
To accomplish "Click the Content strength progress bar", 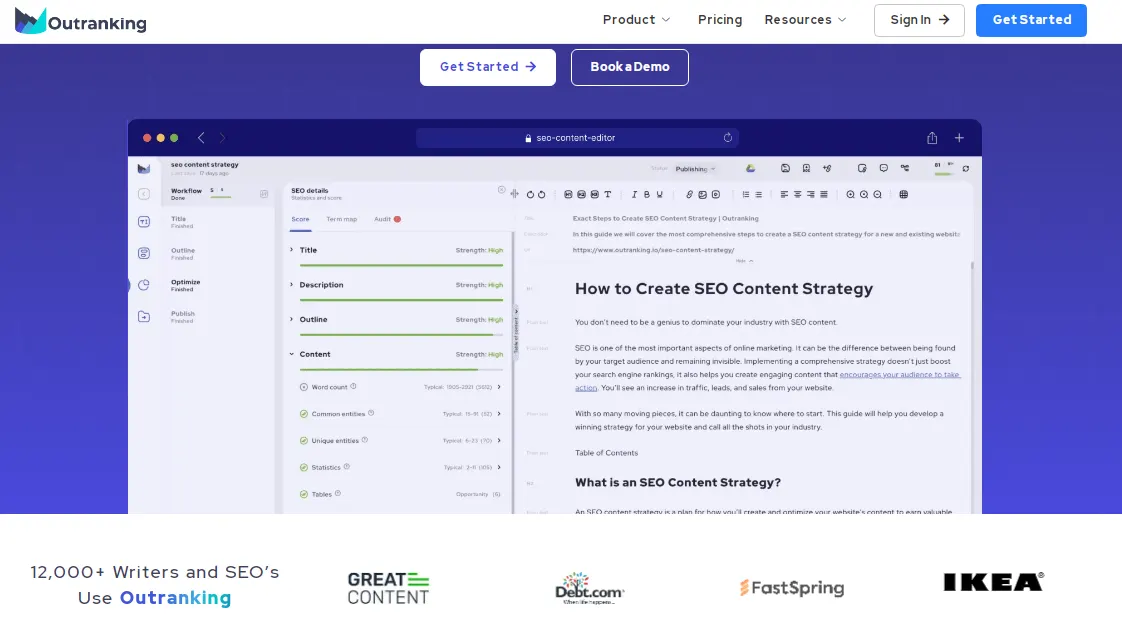I will click(x=401, y=369).
